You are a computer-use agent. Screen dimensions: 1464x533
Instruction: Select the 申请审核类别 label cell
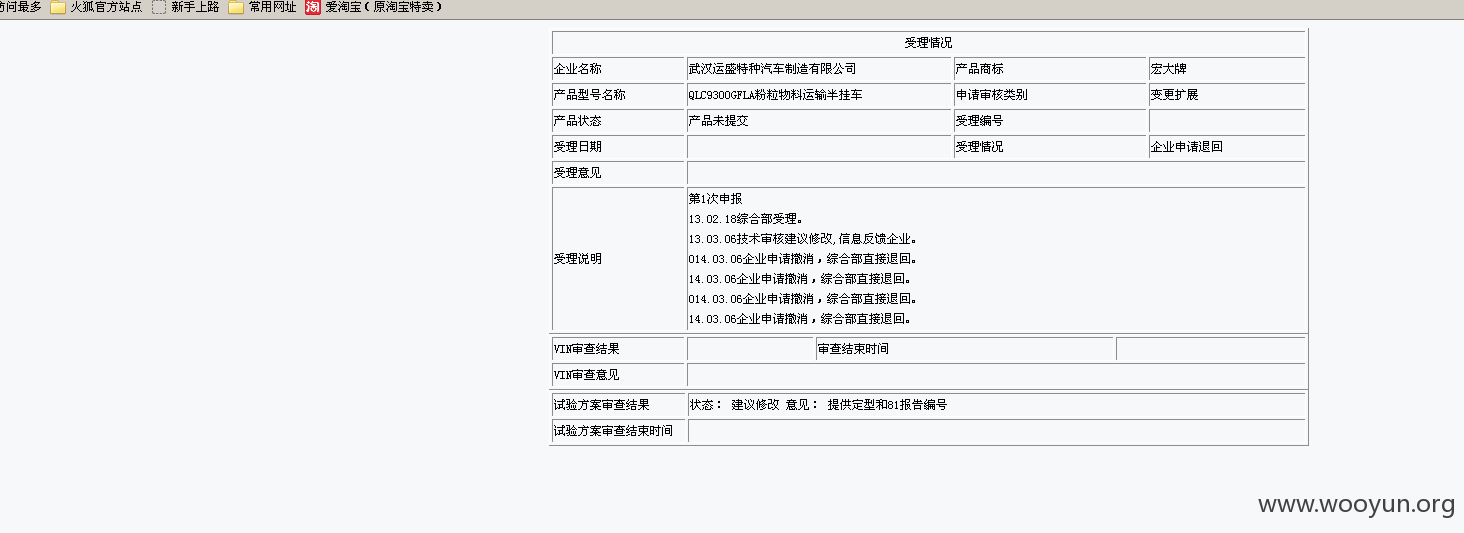click(x=1049, y=95)
